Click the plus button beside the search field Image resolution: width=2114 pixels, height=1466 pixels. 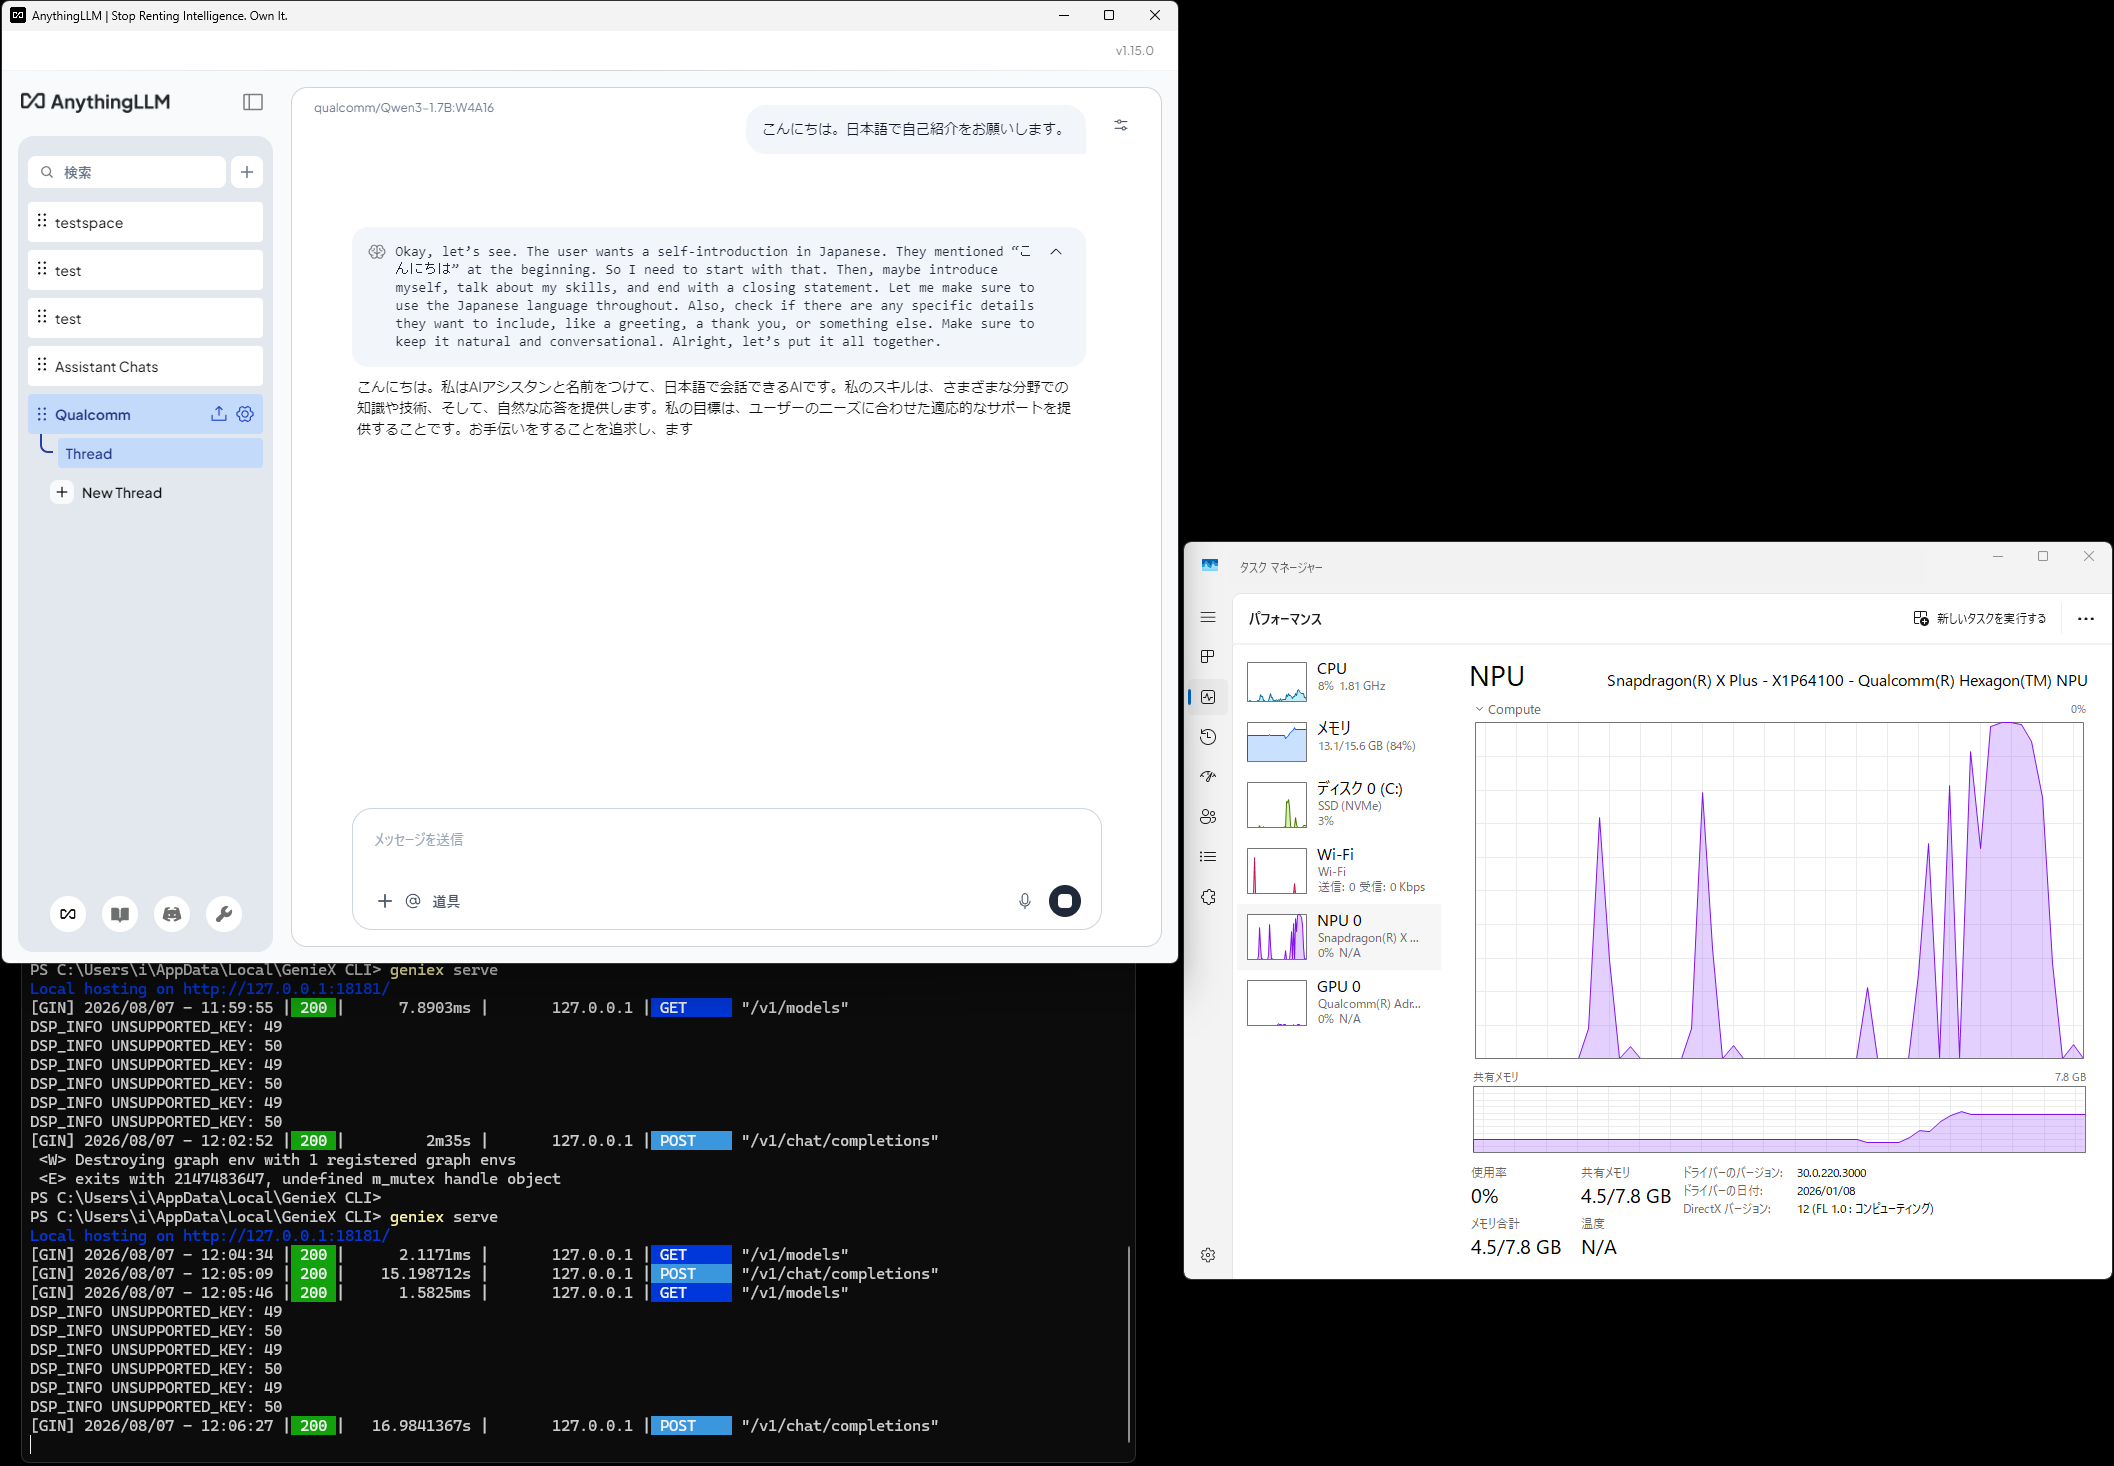tap(247, 172)
